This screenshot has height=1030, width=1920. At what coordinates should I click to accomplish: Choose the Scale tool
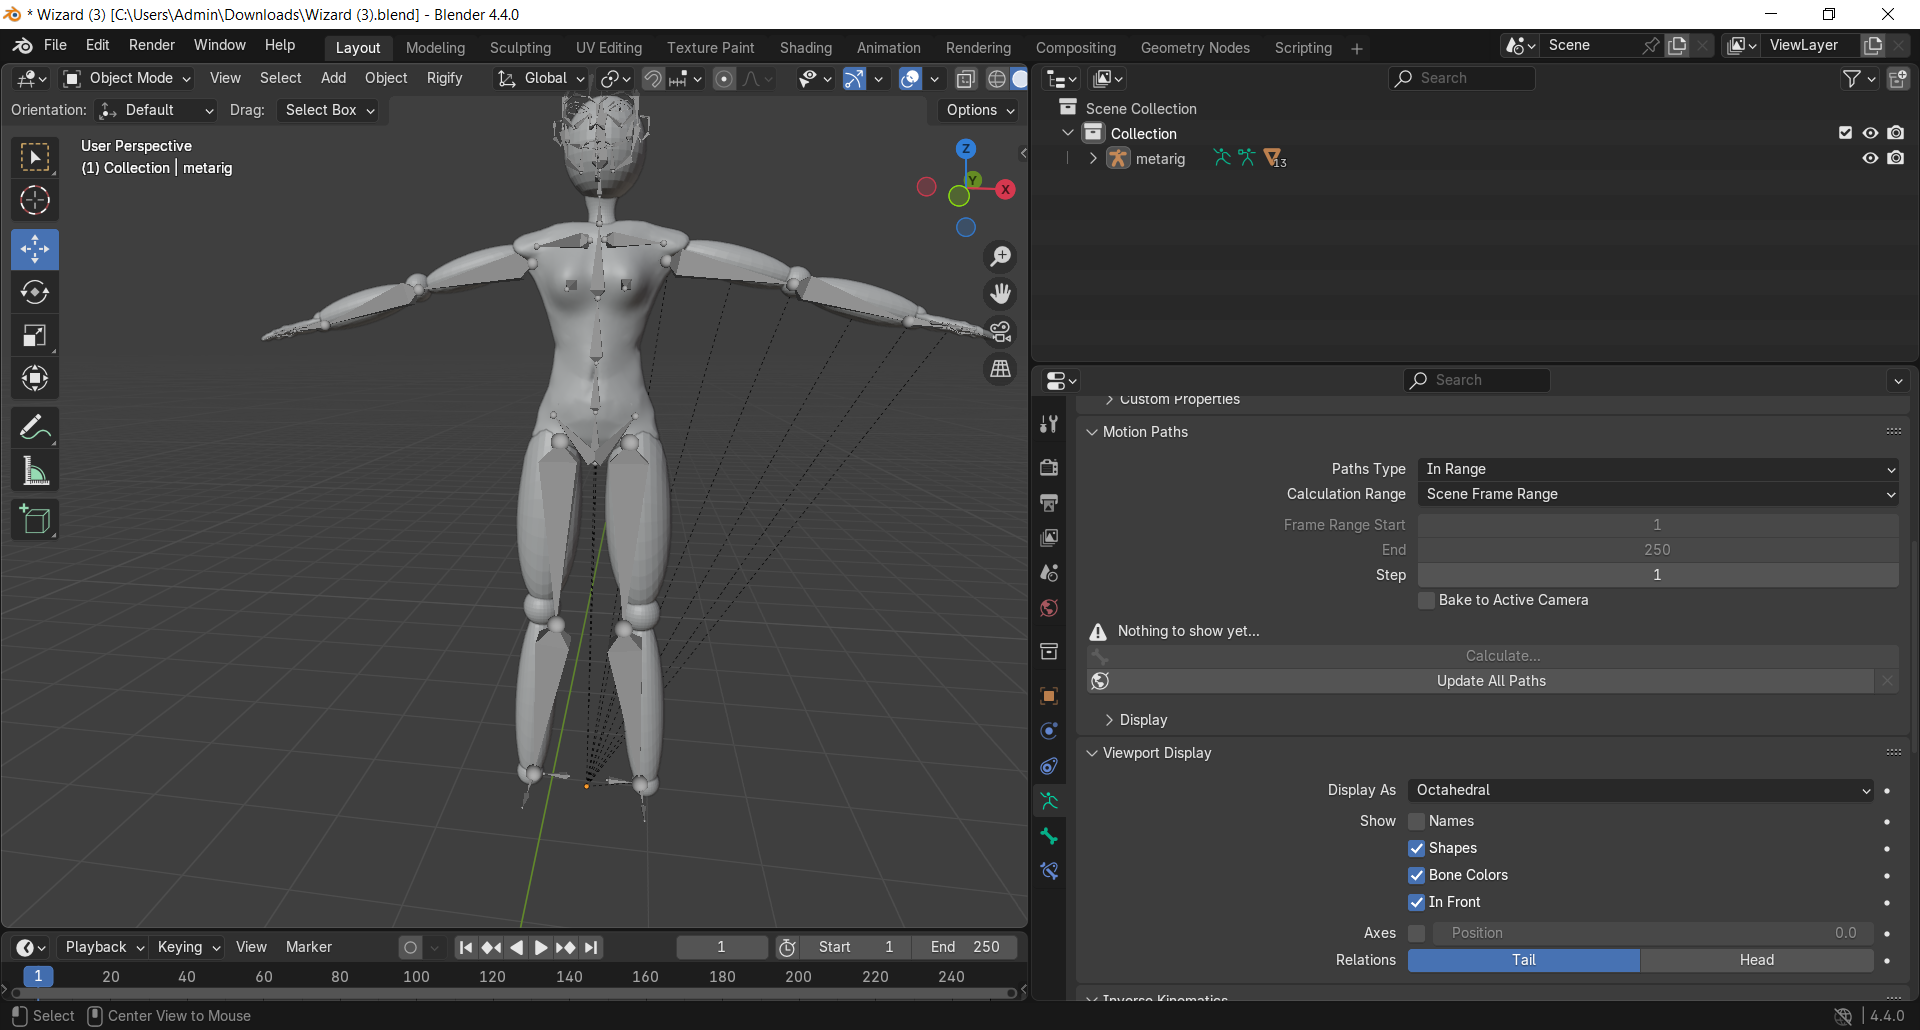[35, 335]
